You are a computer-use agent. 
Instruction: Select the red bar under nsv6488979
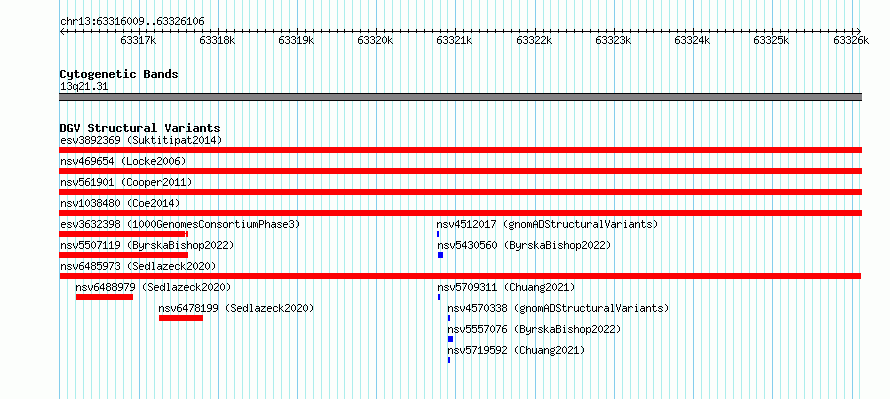click(104, 297)
